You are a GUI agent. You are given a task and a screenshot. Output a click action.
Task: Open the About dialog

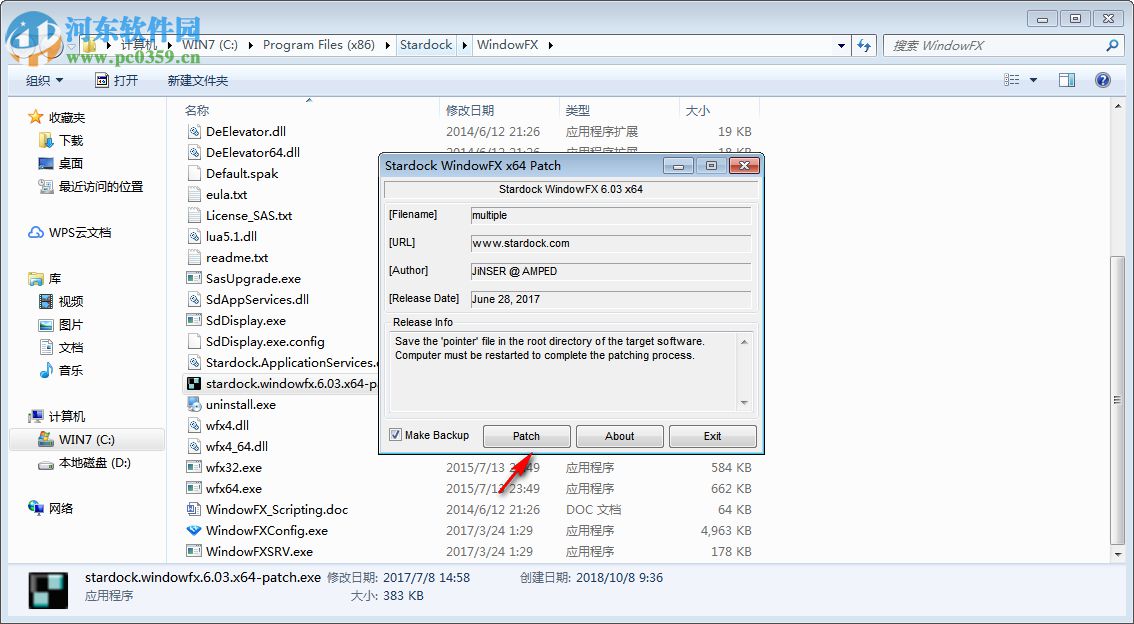tap(619, 436)
